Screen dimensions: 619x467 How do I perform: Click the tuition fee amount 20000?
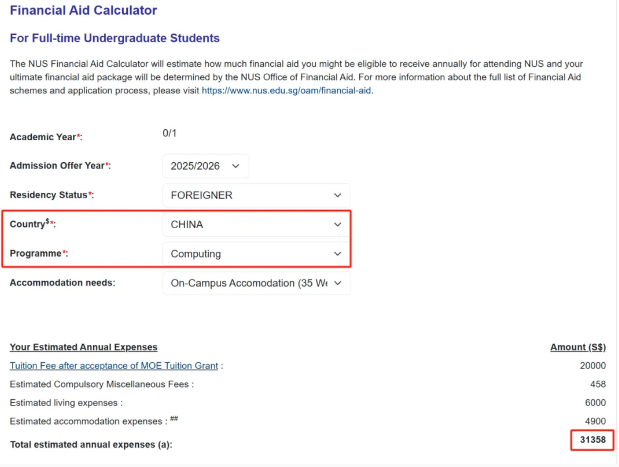592,365
